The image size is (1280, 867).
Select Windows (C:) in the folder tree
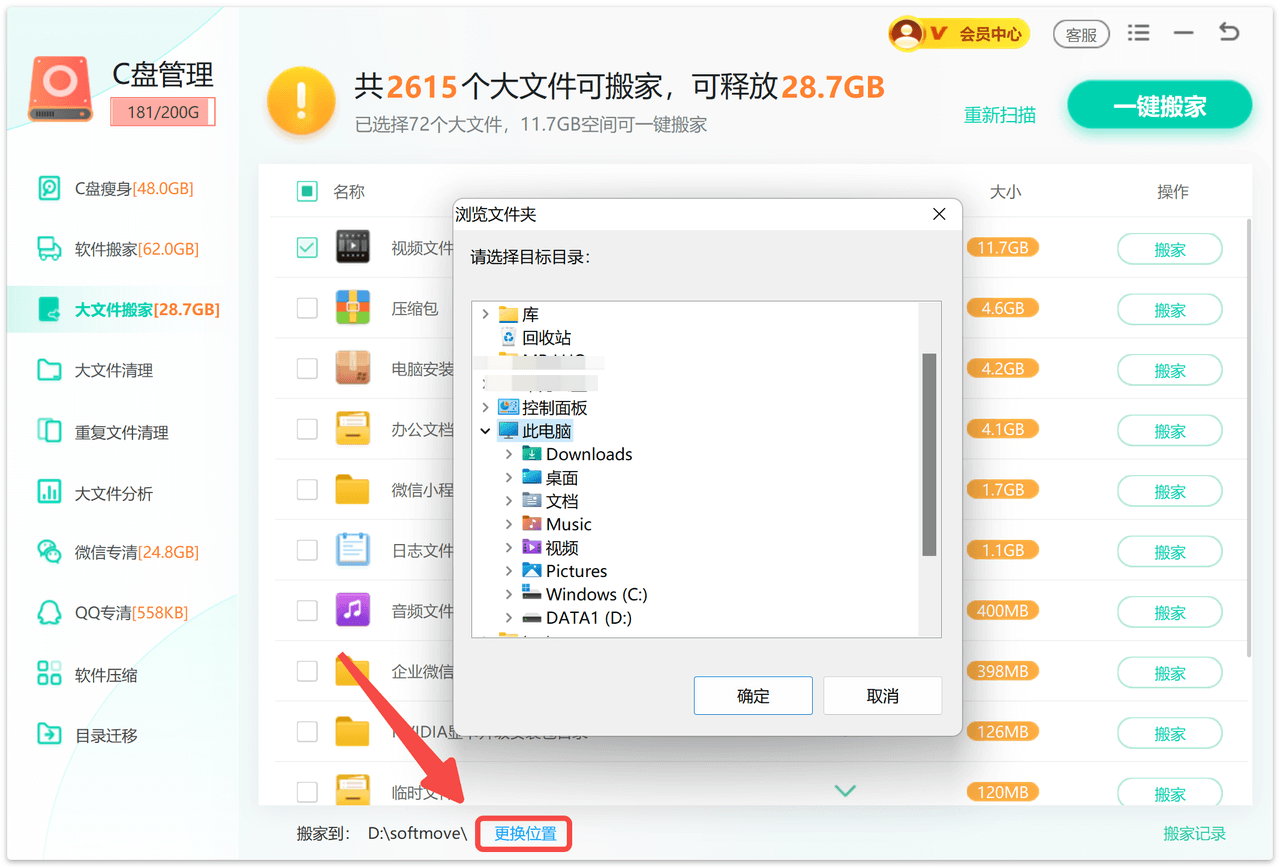coord(596,594)
